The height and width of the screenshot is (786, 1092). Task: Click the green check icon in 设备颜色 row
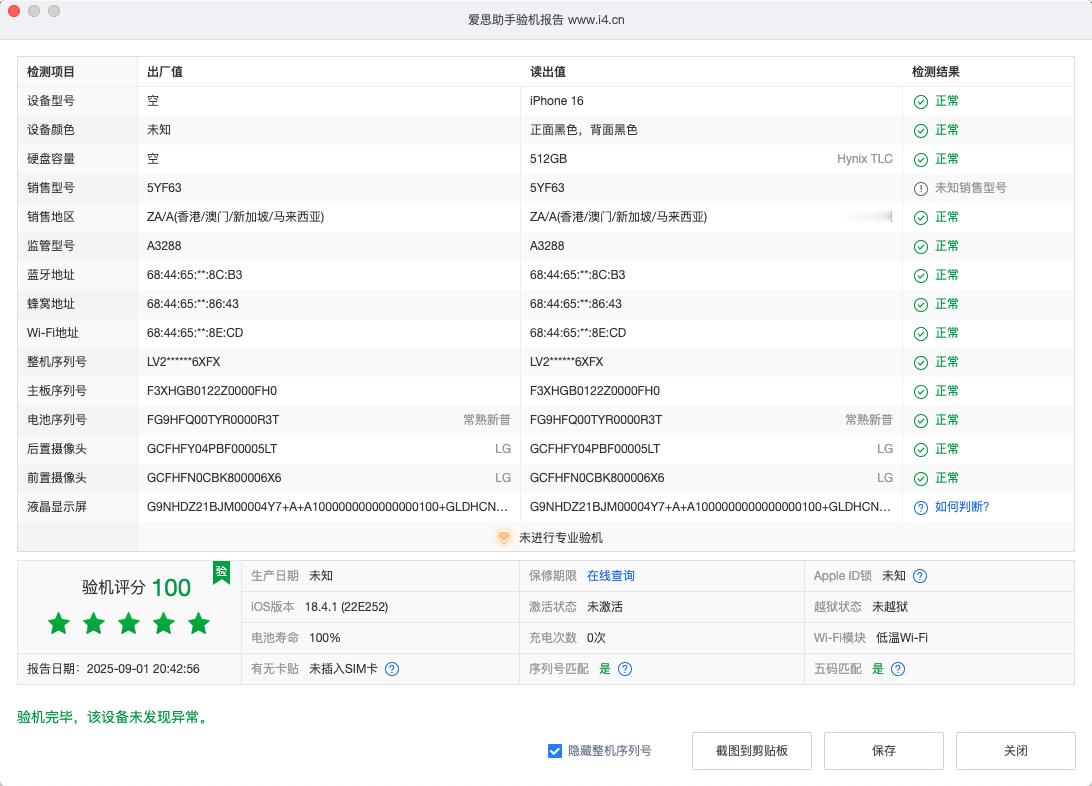click(921, 131)
